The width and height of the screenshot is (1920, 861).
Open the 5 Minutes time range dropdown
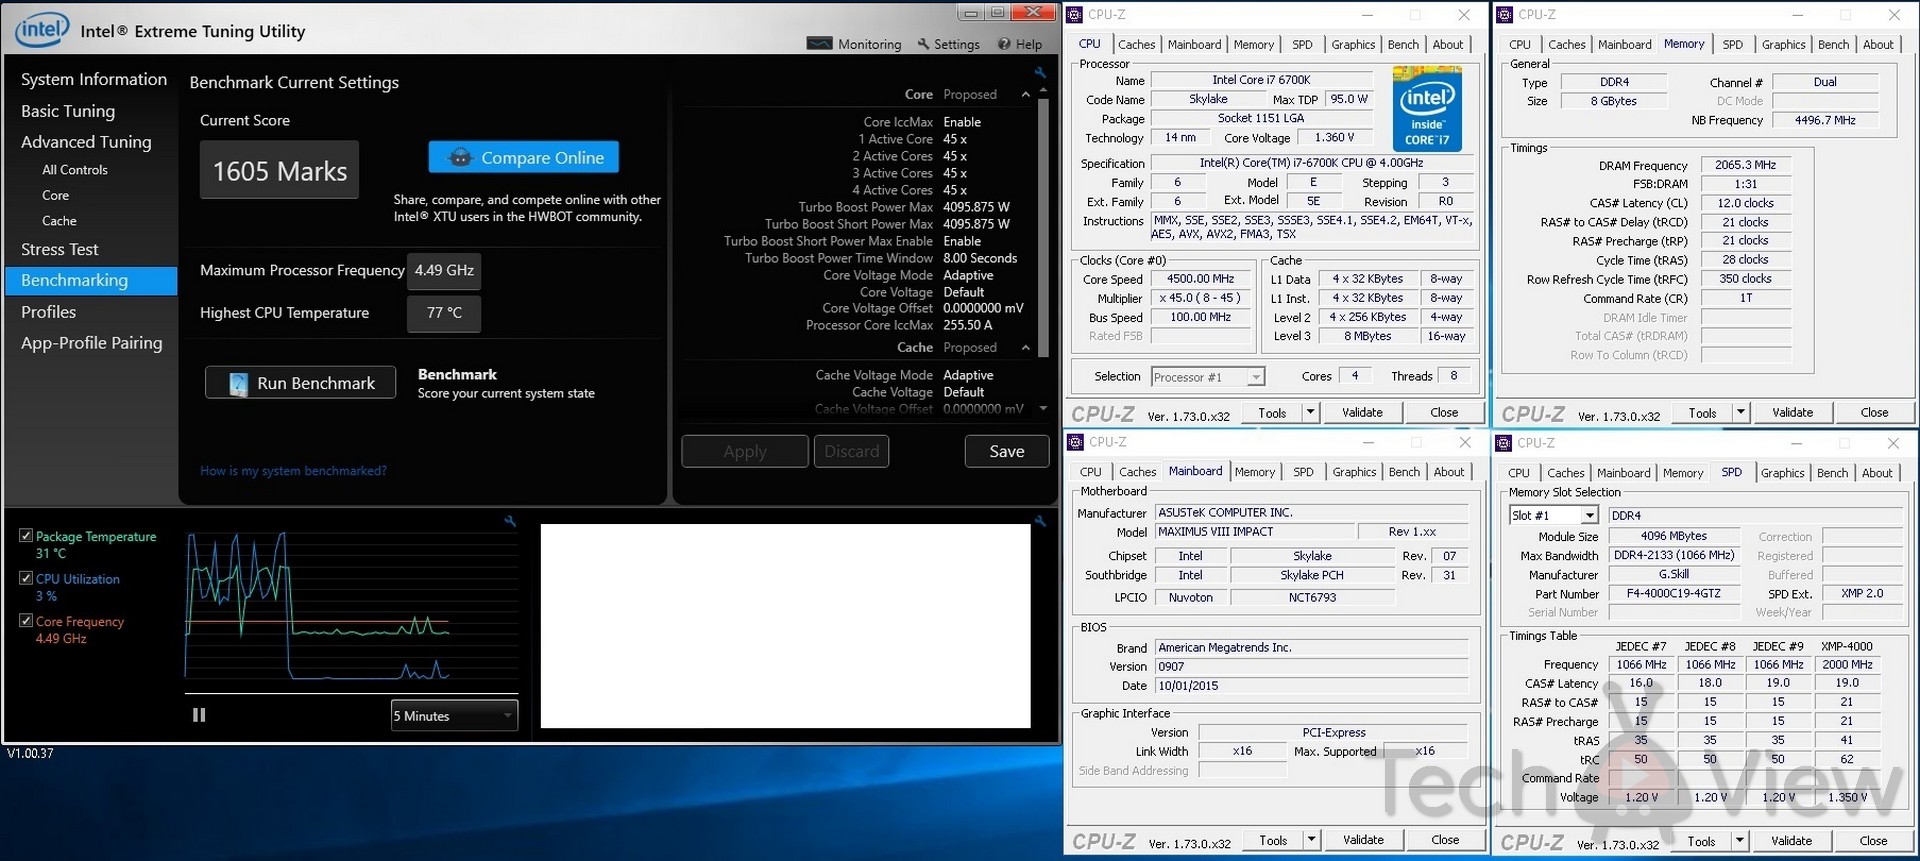pos(454,716)
